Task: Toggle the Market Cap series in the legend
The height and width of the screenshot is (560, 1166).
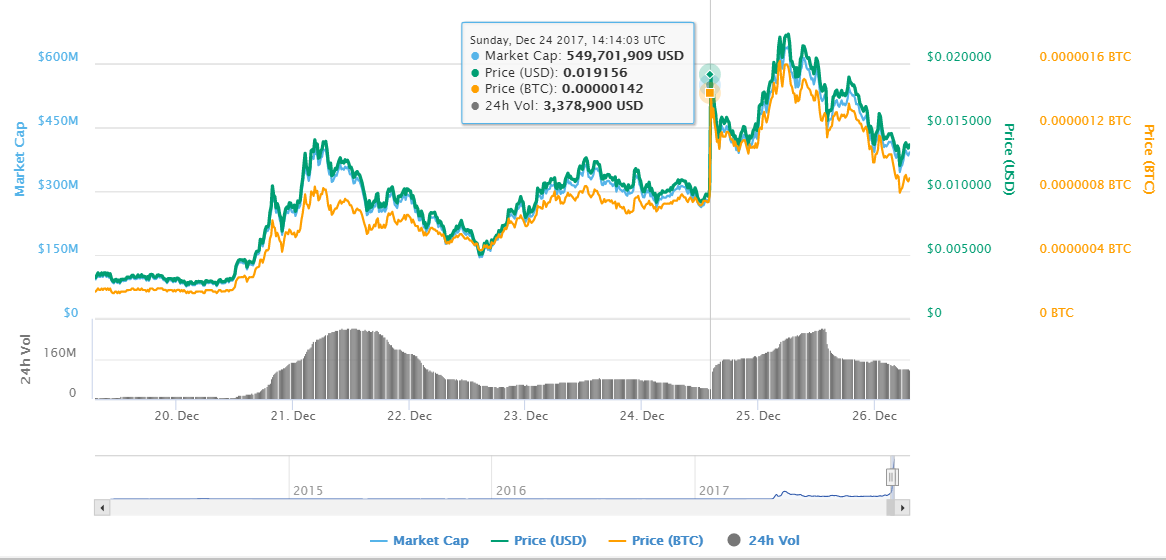Action: pyautogui.click(x=419, y=541)
